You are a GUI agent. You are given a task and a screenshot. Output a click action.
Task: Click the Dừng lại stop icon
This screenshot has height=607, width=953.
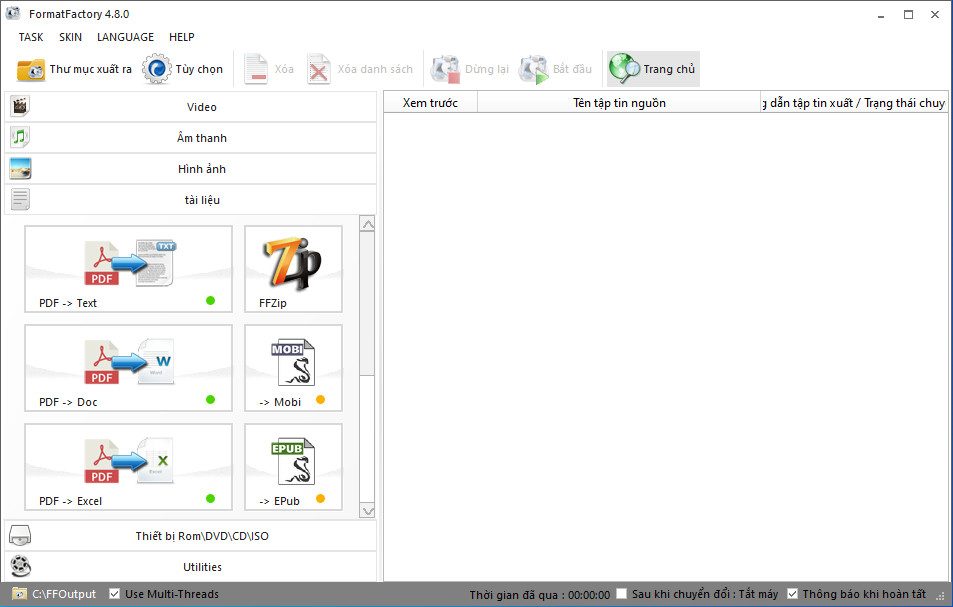tap(446, 69)
